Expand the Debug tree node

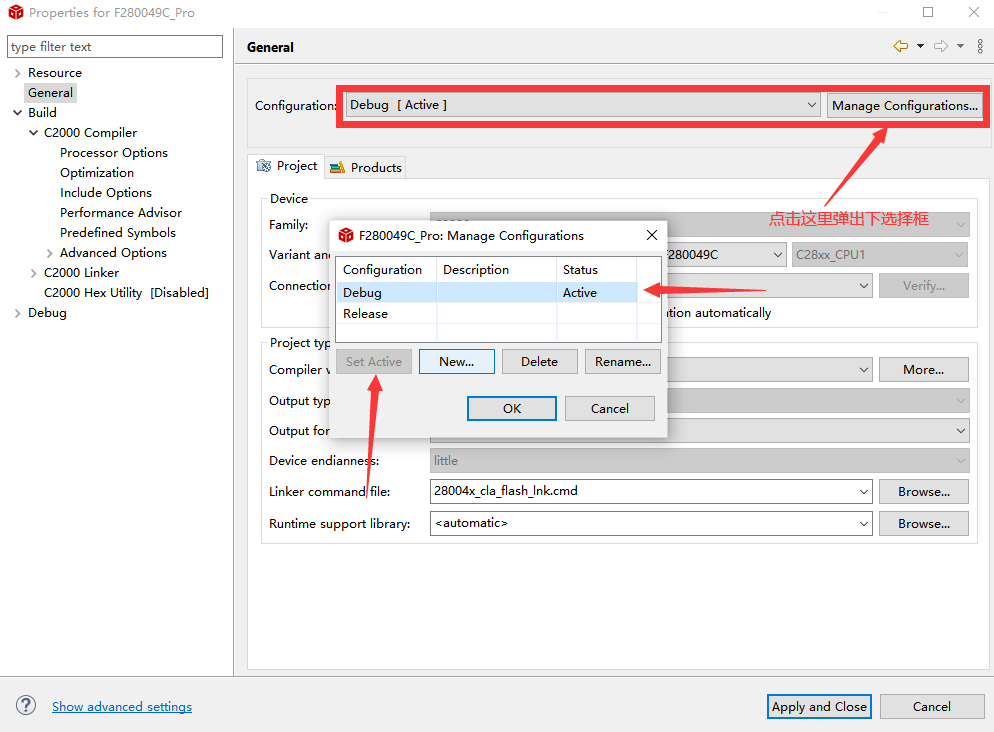tap(17, 313)
